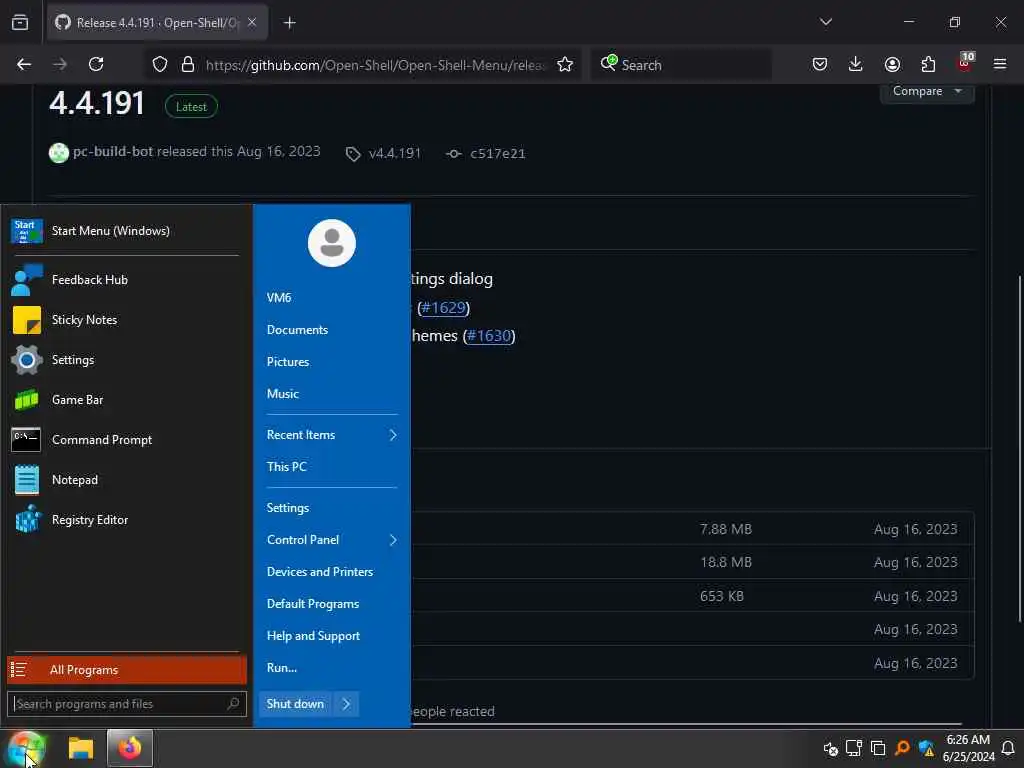Click the Open-Shell start button on taskbar

(x=26, y=748)
